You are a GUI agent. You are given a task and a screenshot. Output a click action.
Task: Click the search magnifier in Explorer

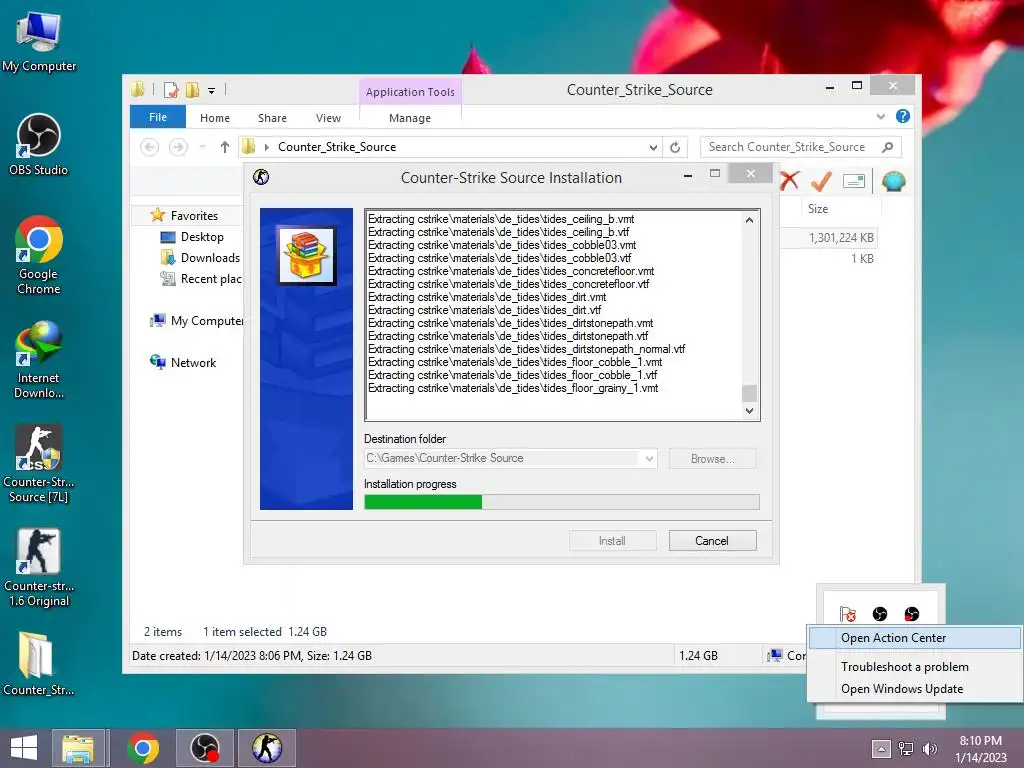point(888,147)
